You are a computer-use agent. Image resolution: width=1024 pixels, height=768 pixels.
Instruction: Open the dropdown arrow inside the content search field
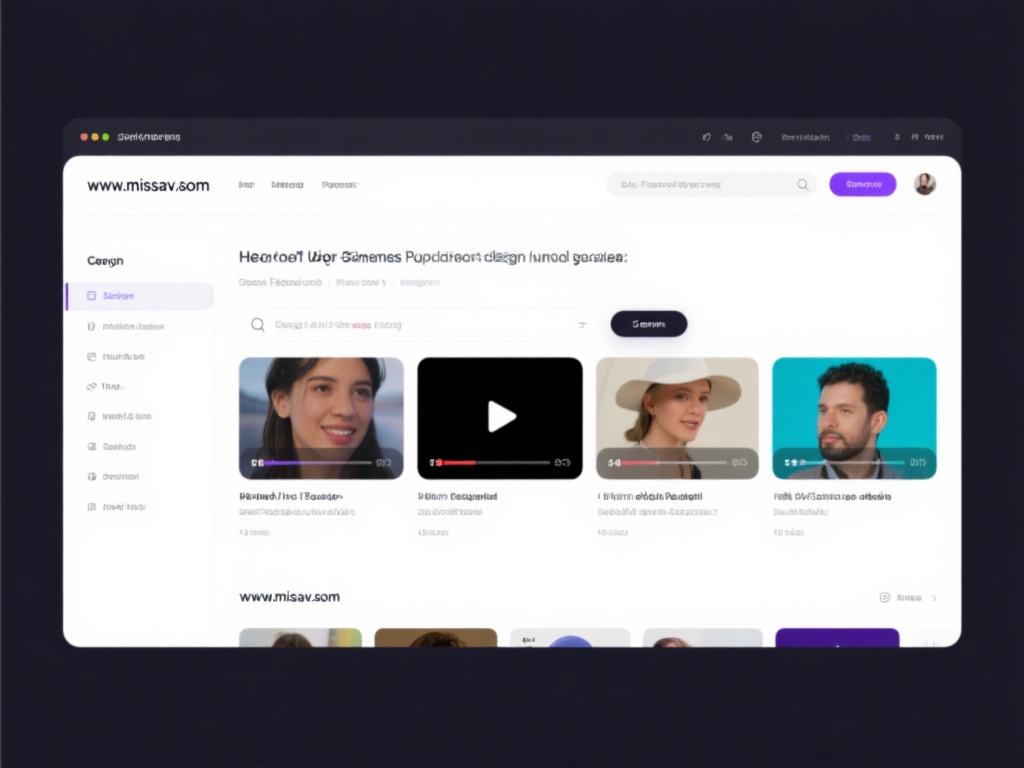(x=582, y=325)
